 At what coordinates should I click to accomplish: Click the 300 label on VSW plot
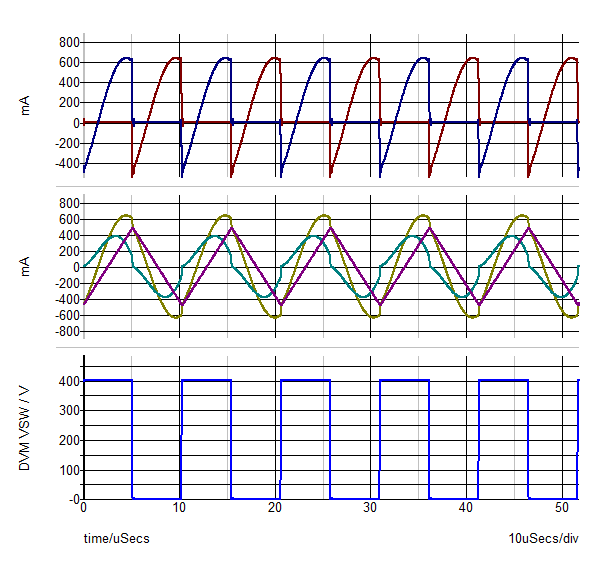coord(69,410)
